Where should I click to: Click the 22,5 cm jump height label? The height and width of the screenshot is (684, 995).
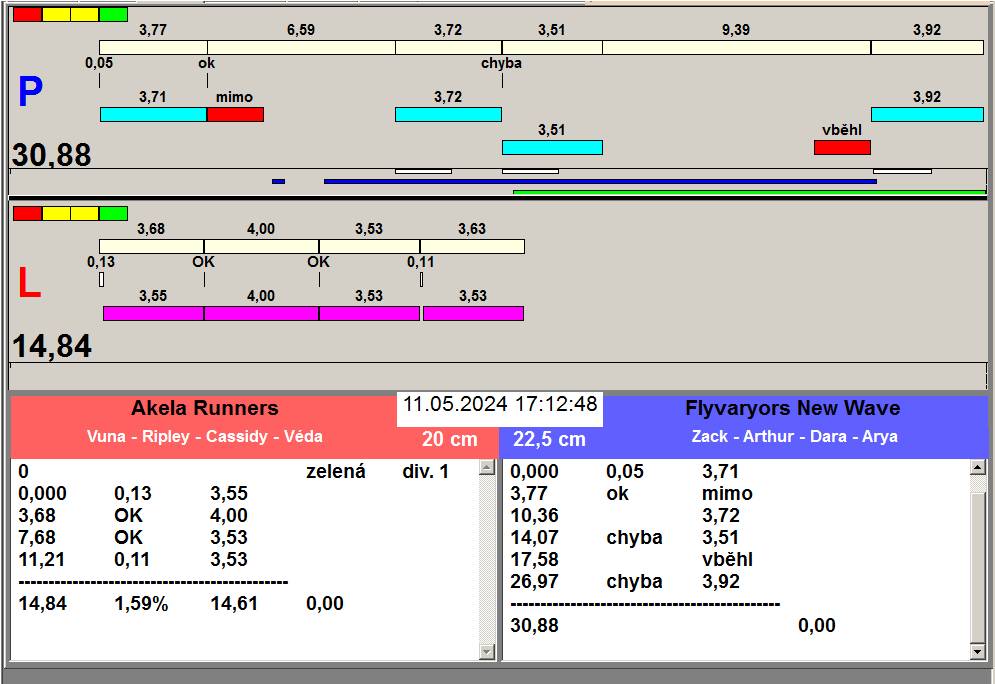[549, 440]
